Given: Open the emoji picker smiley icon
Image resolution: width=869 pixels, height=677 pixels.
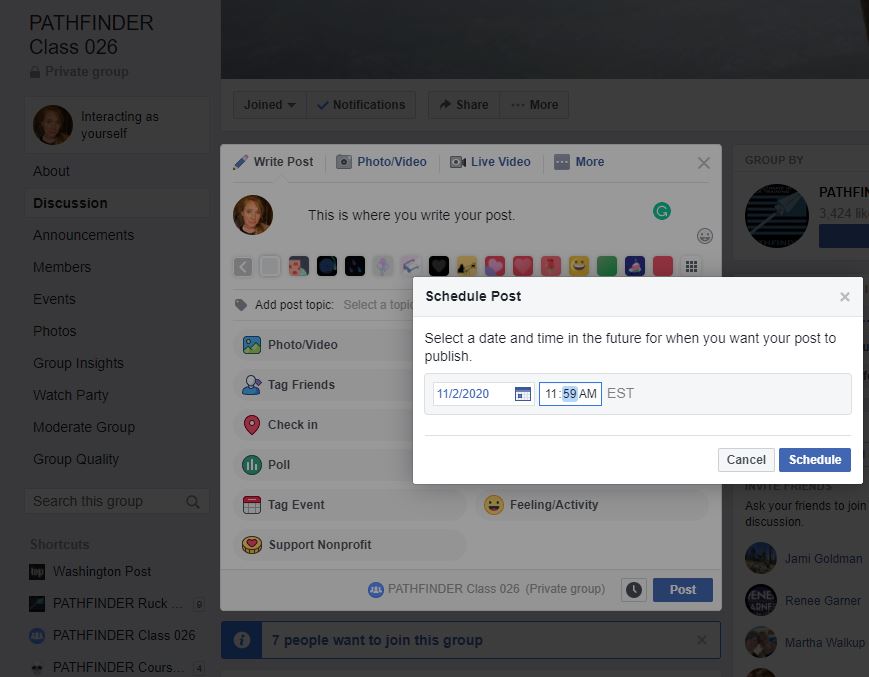Looking at the screenshot, I should tap(704, 236).
